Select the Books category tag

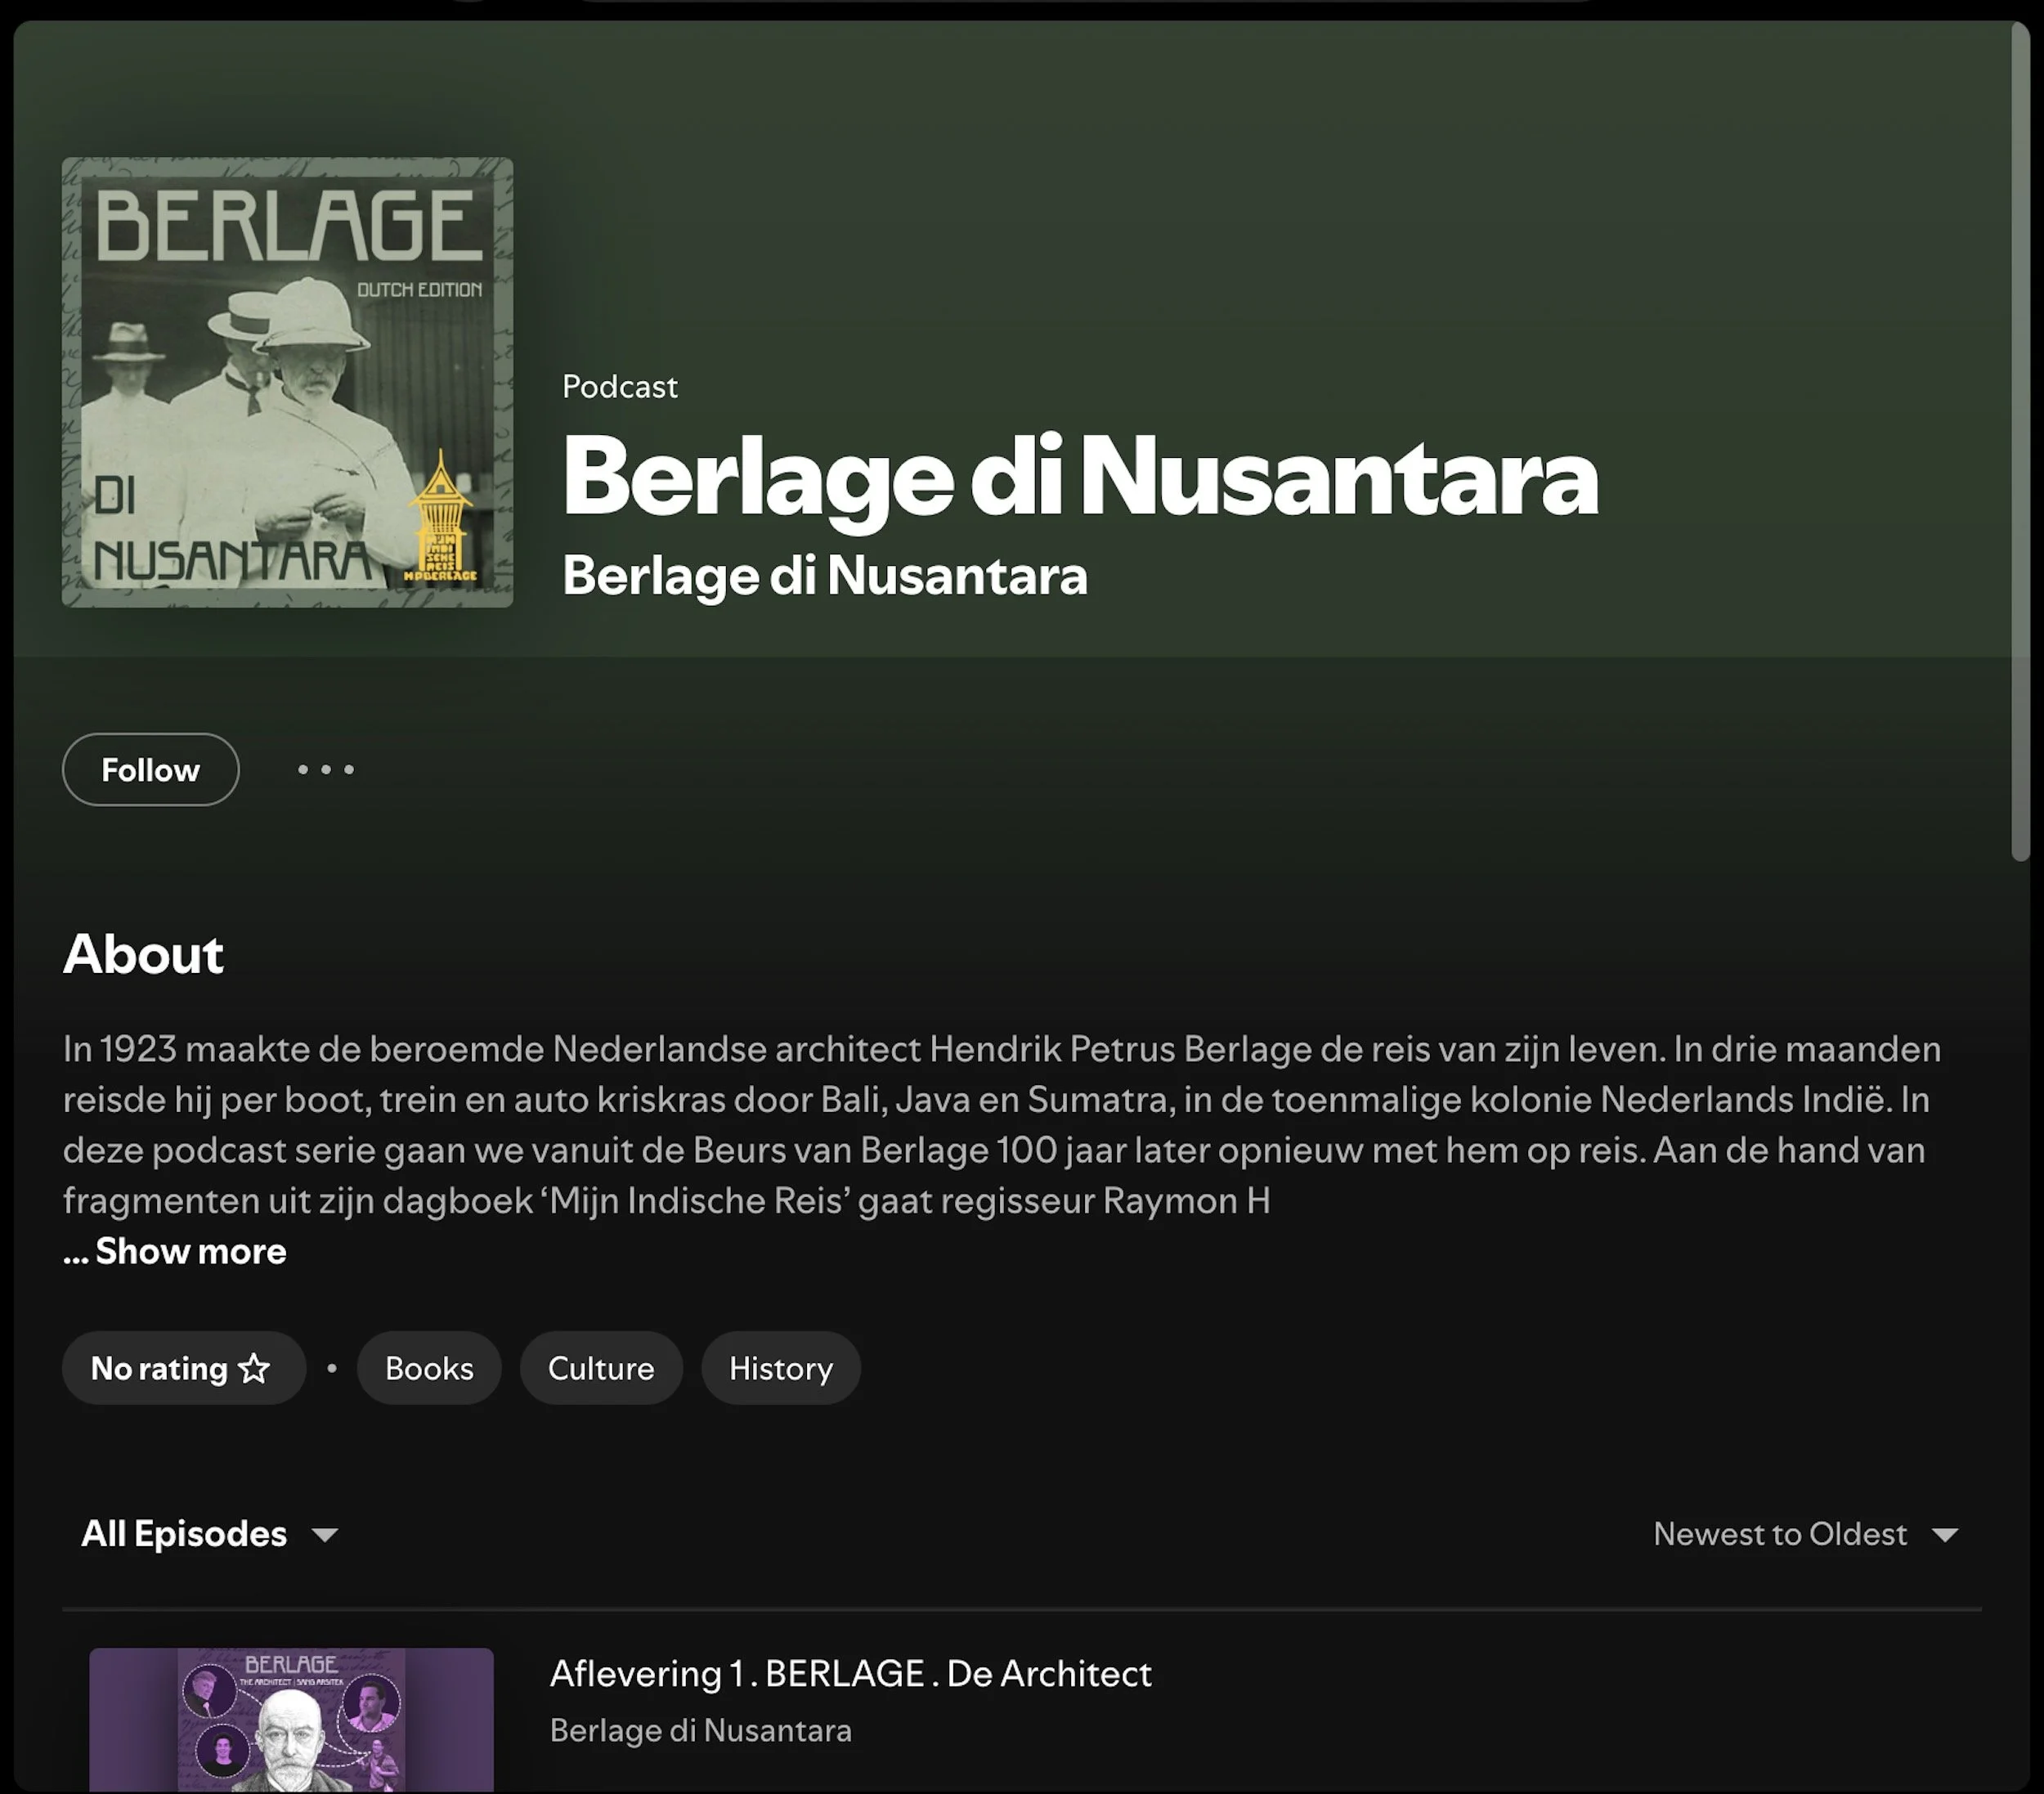point(429,1368)
